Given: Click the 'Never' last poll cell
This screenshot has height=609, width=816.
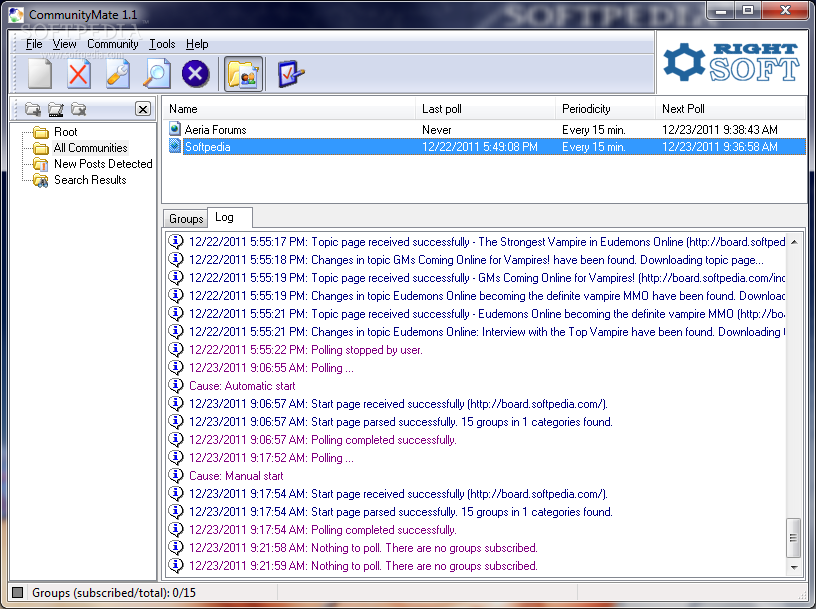Looking at the screenshot, I should [437, 130].
